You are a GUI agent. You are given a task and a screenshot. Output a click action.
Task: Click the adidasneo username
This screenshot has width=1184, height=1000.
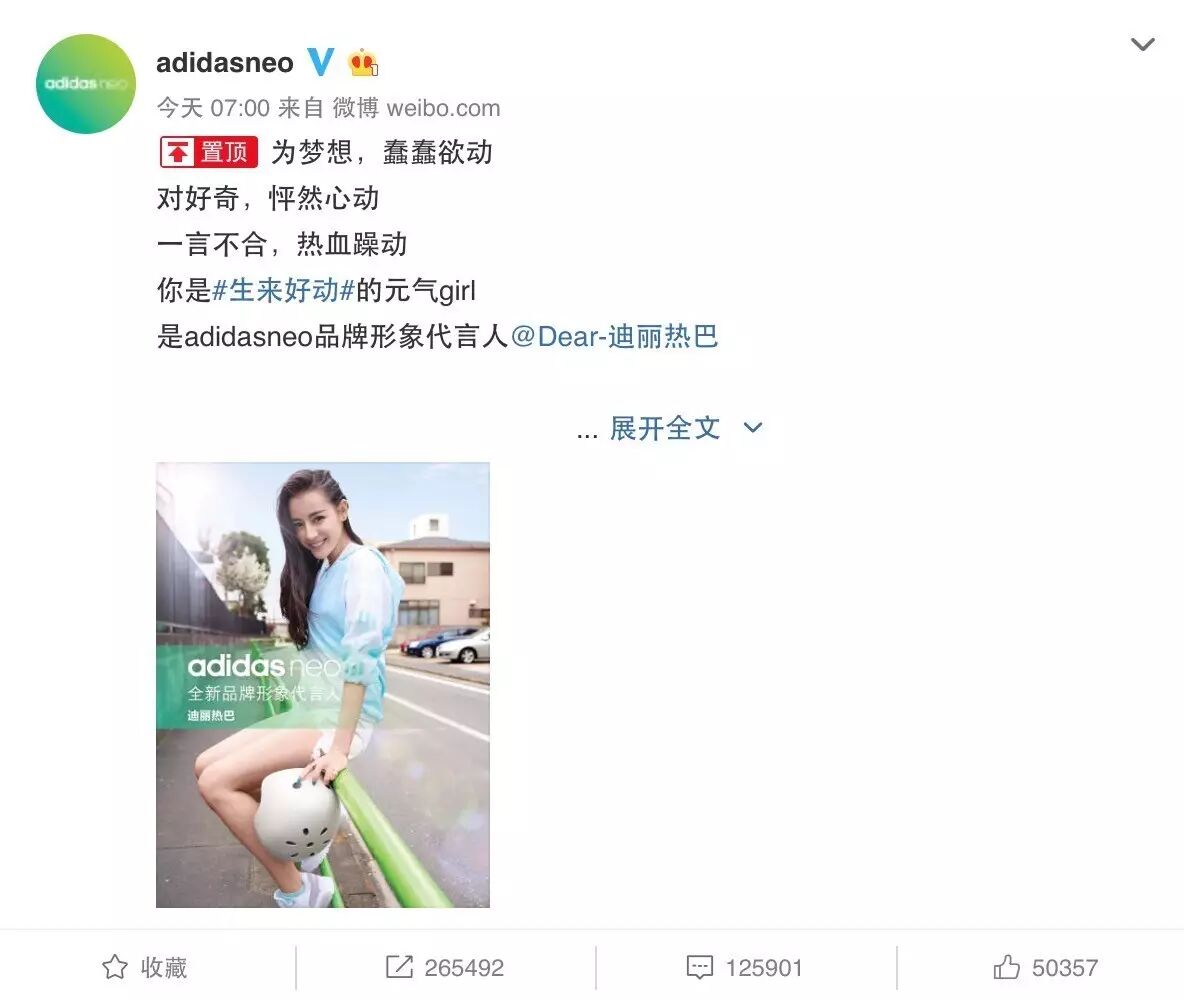225,63
